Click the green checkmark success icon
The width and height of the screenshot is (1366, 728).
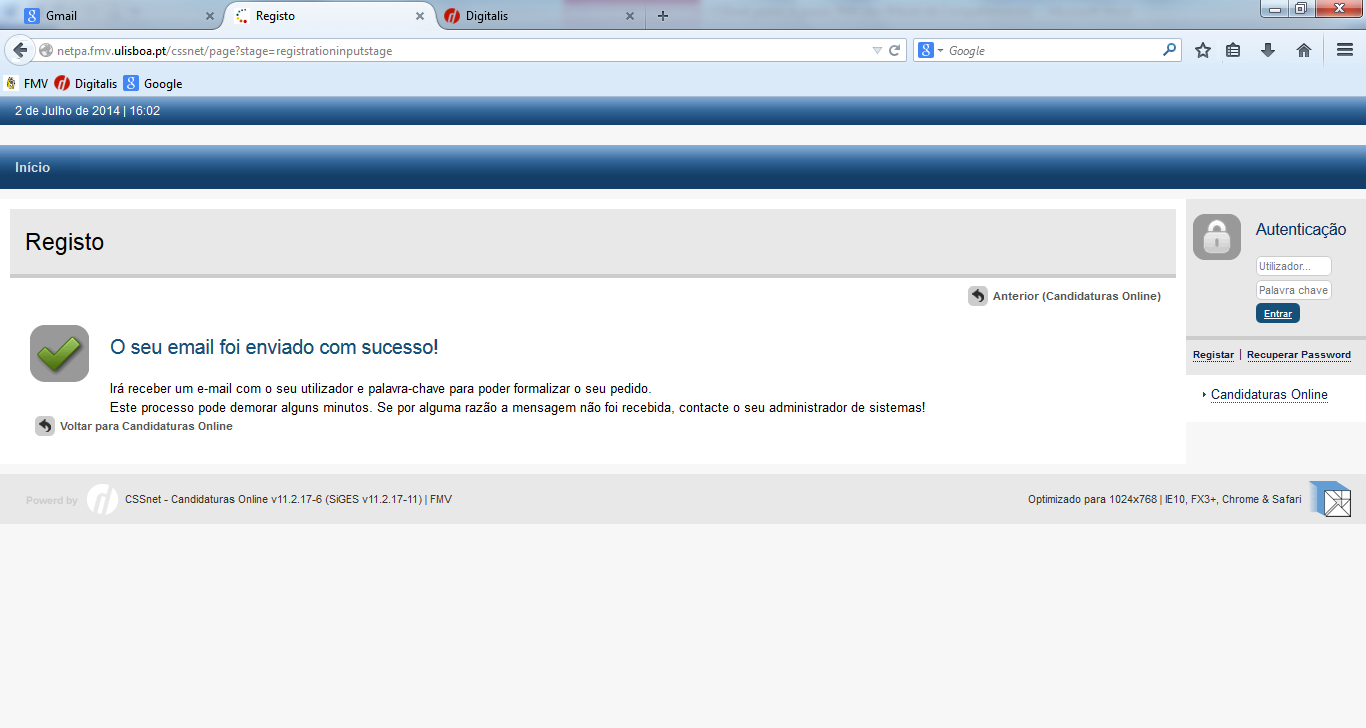click(x=60, y=353)
